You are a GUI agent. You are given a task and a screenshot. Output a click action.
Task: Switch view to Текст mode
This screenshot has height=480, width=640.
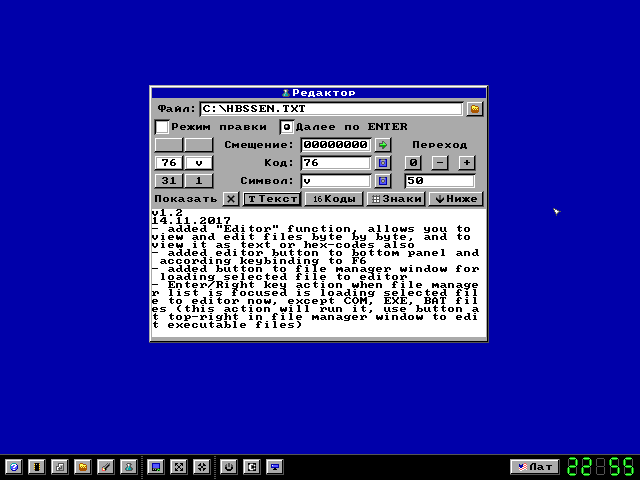272,199
